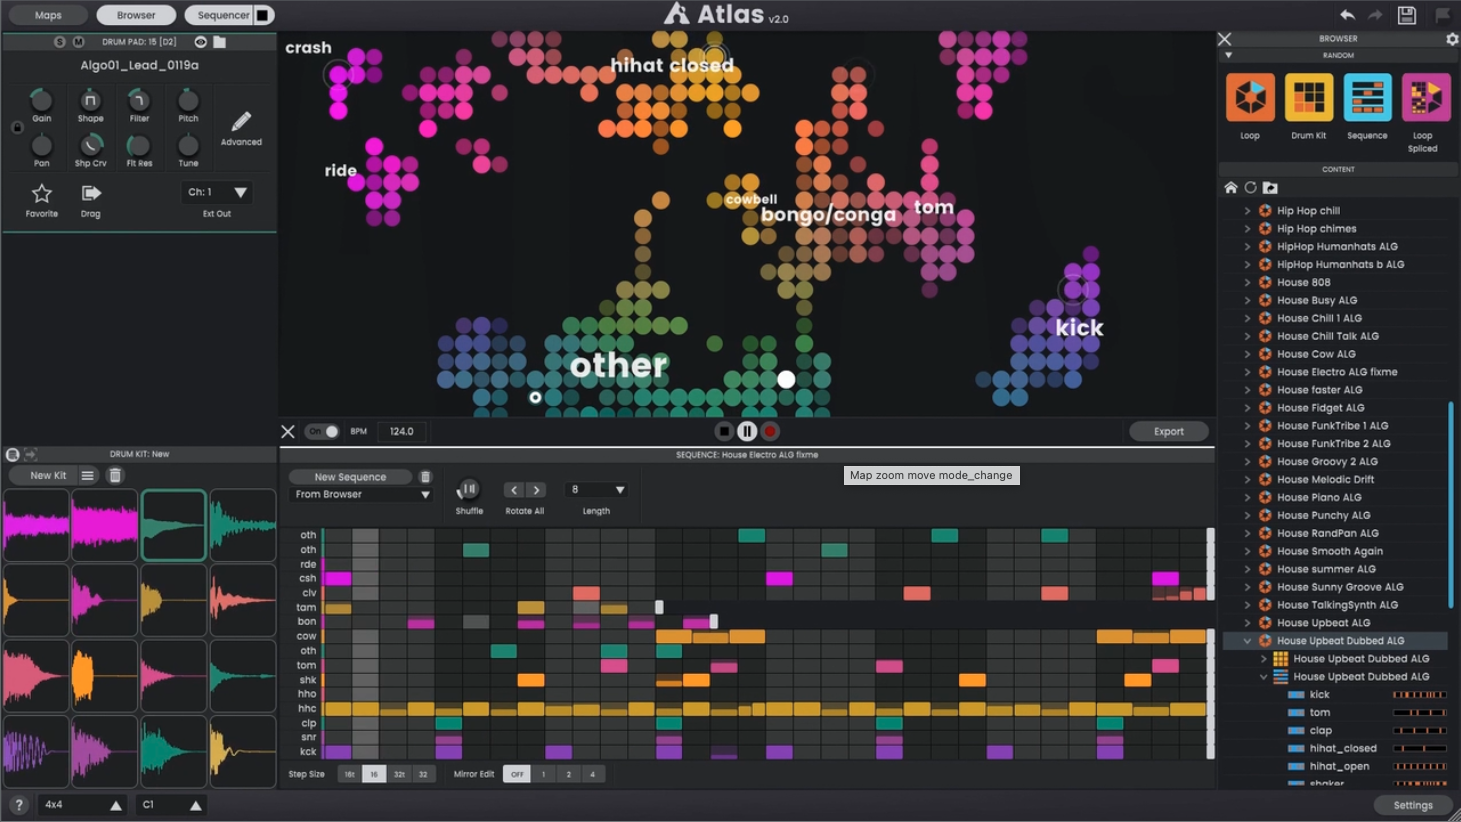Toggle the lock icon beside Gain knob
The height and width of the screenshot is (822, 1461).
click(17, 128)
